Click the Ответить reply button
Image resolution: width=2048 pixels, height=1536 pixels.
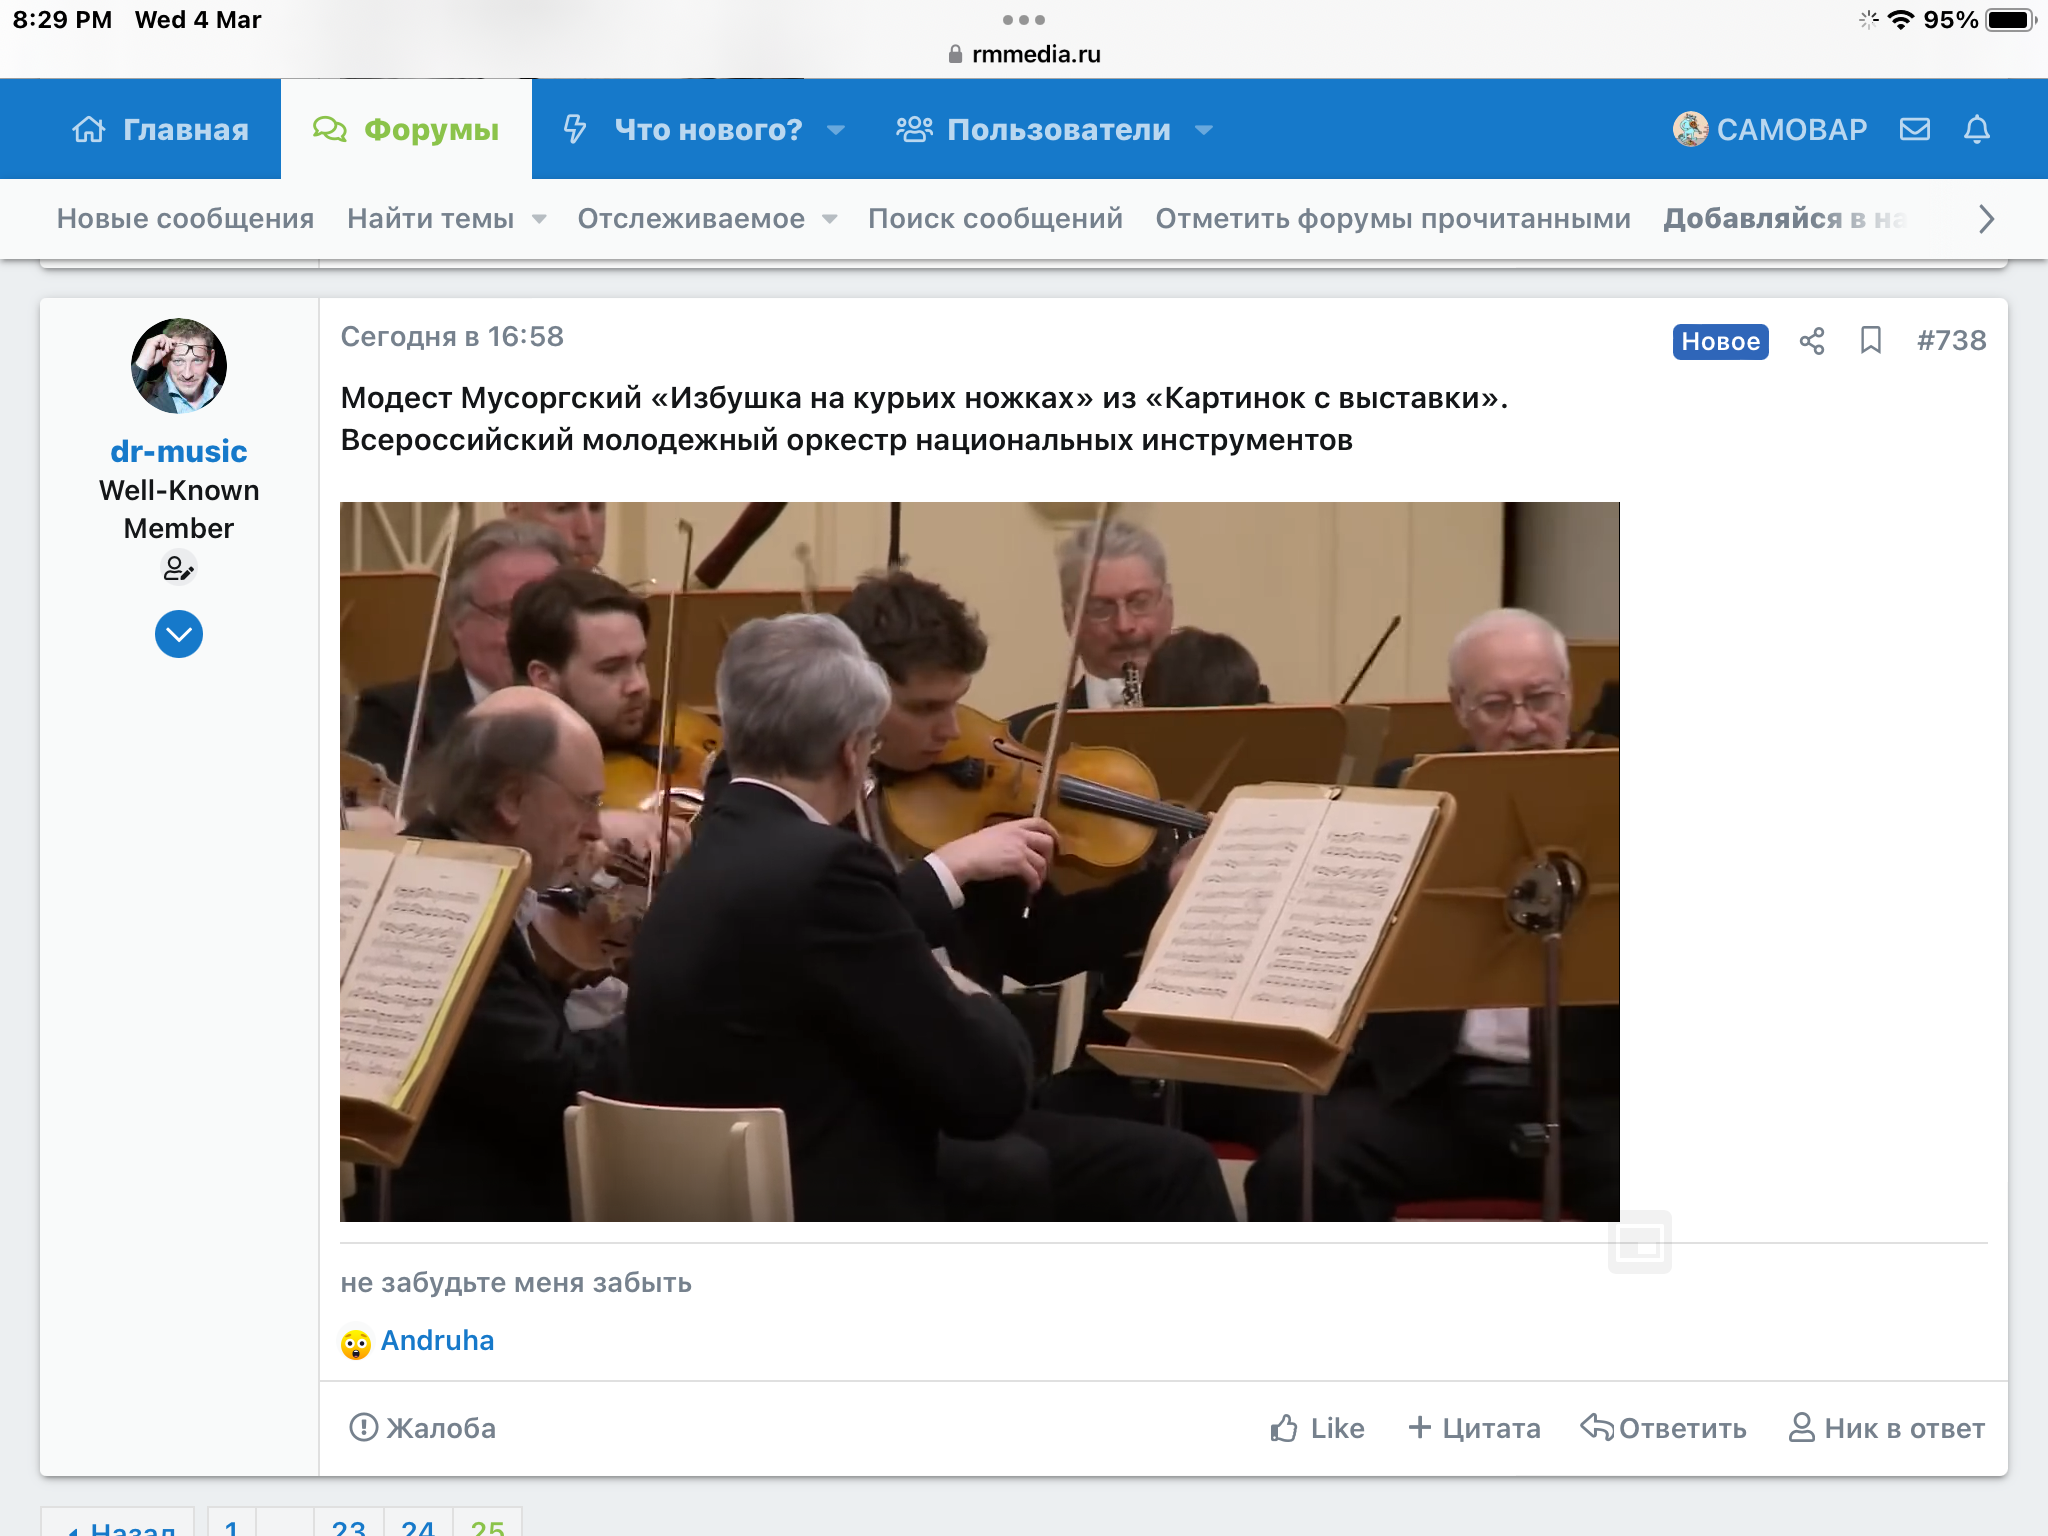[x=1663, y=1428]
